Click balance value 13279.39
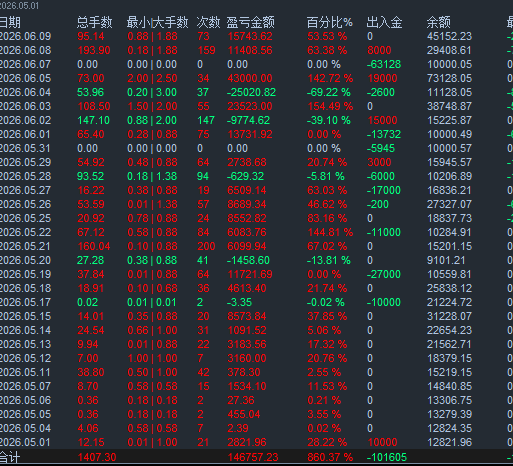Viewport: 513px width, 466px height. tap(450, 414)
